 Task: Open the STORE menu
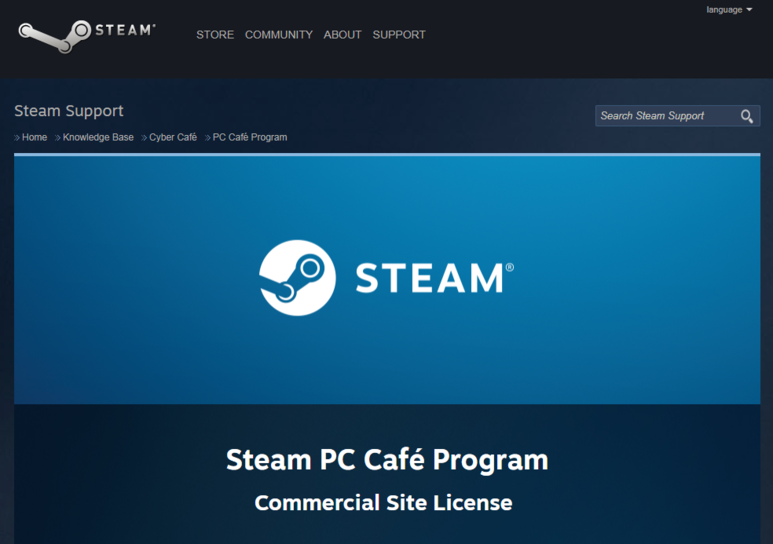coord(215,35)
